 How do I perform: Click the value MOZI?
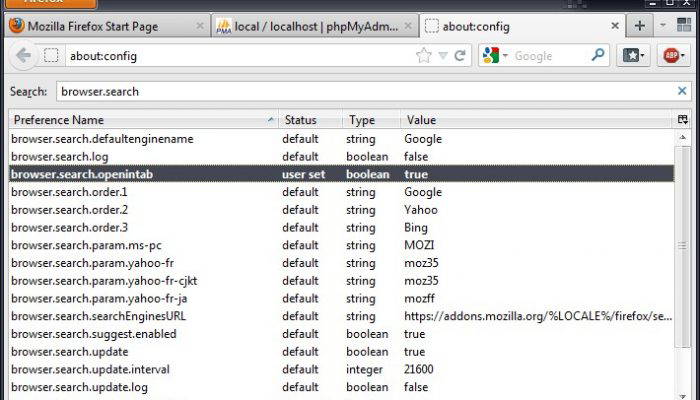click(x=419, y=245)
